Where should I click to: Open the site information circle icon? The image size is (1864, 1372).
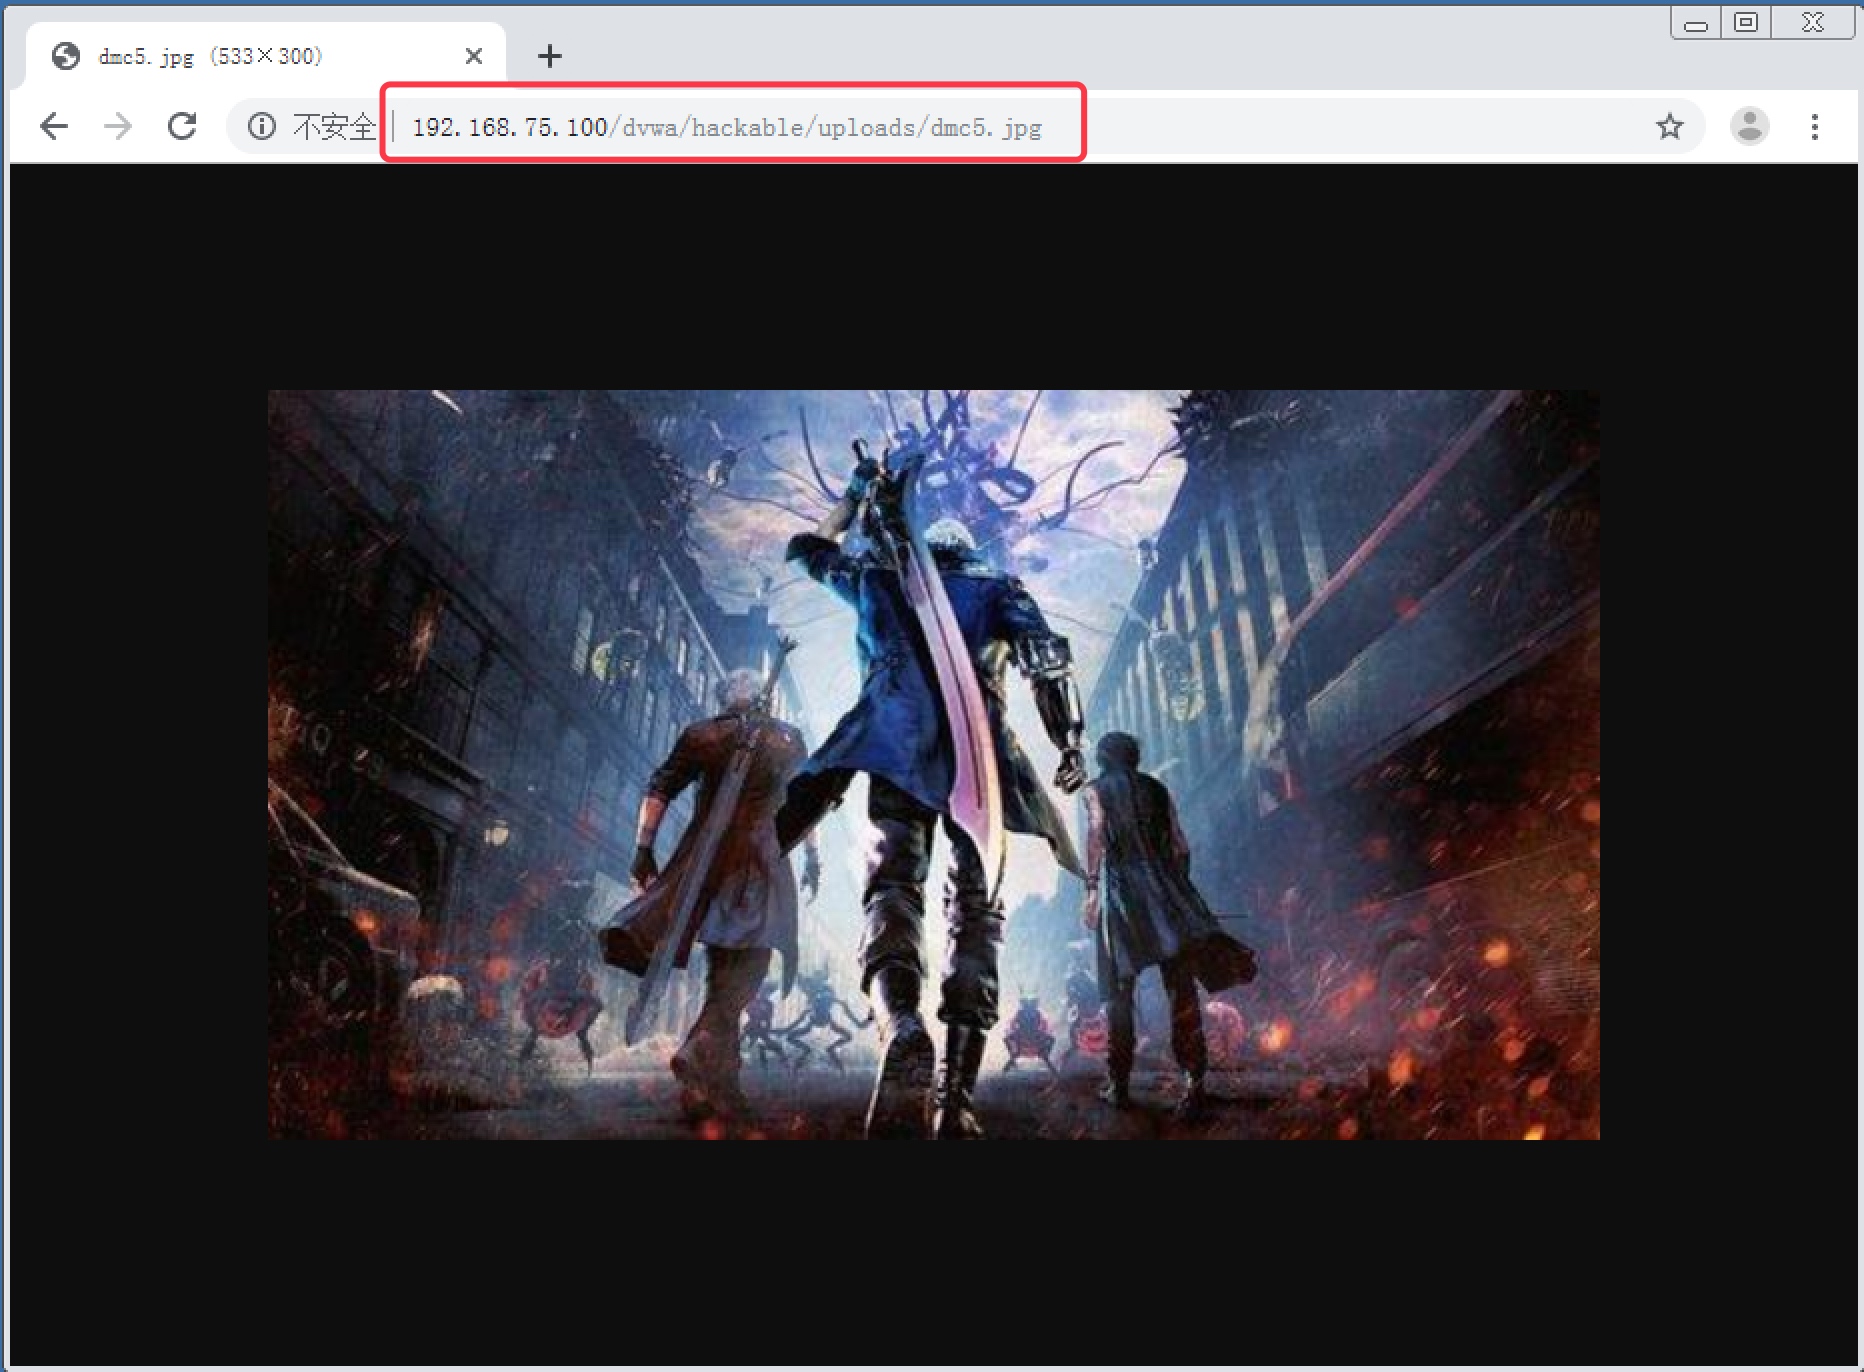tap(262, 126)
